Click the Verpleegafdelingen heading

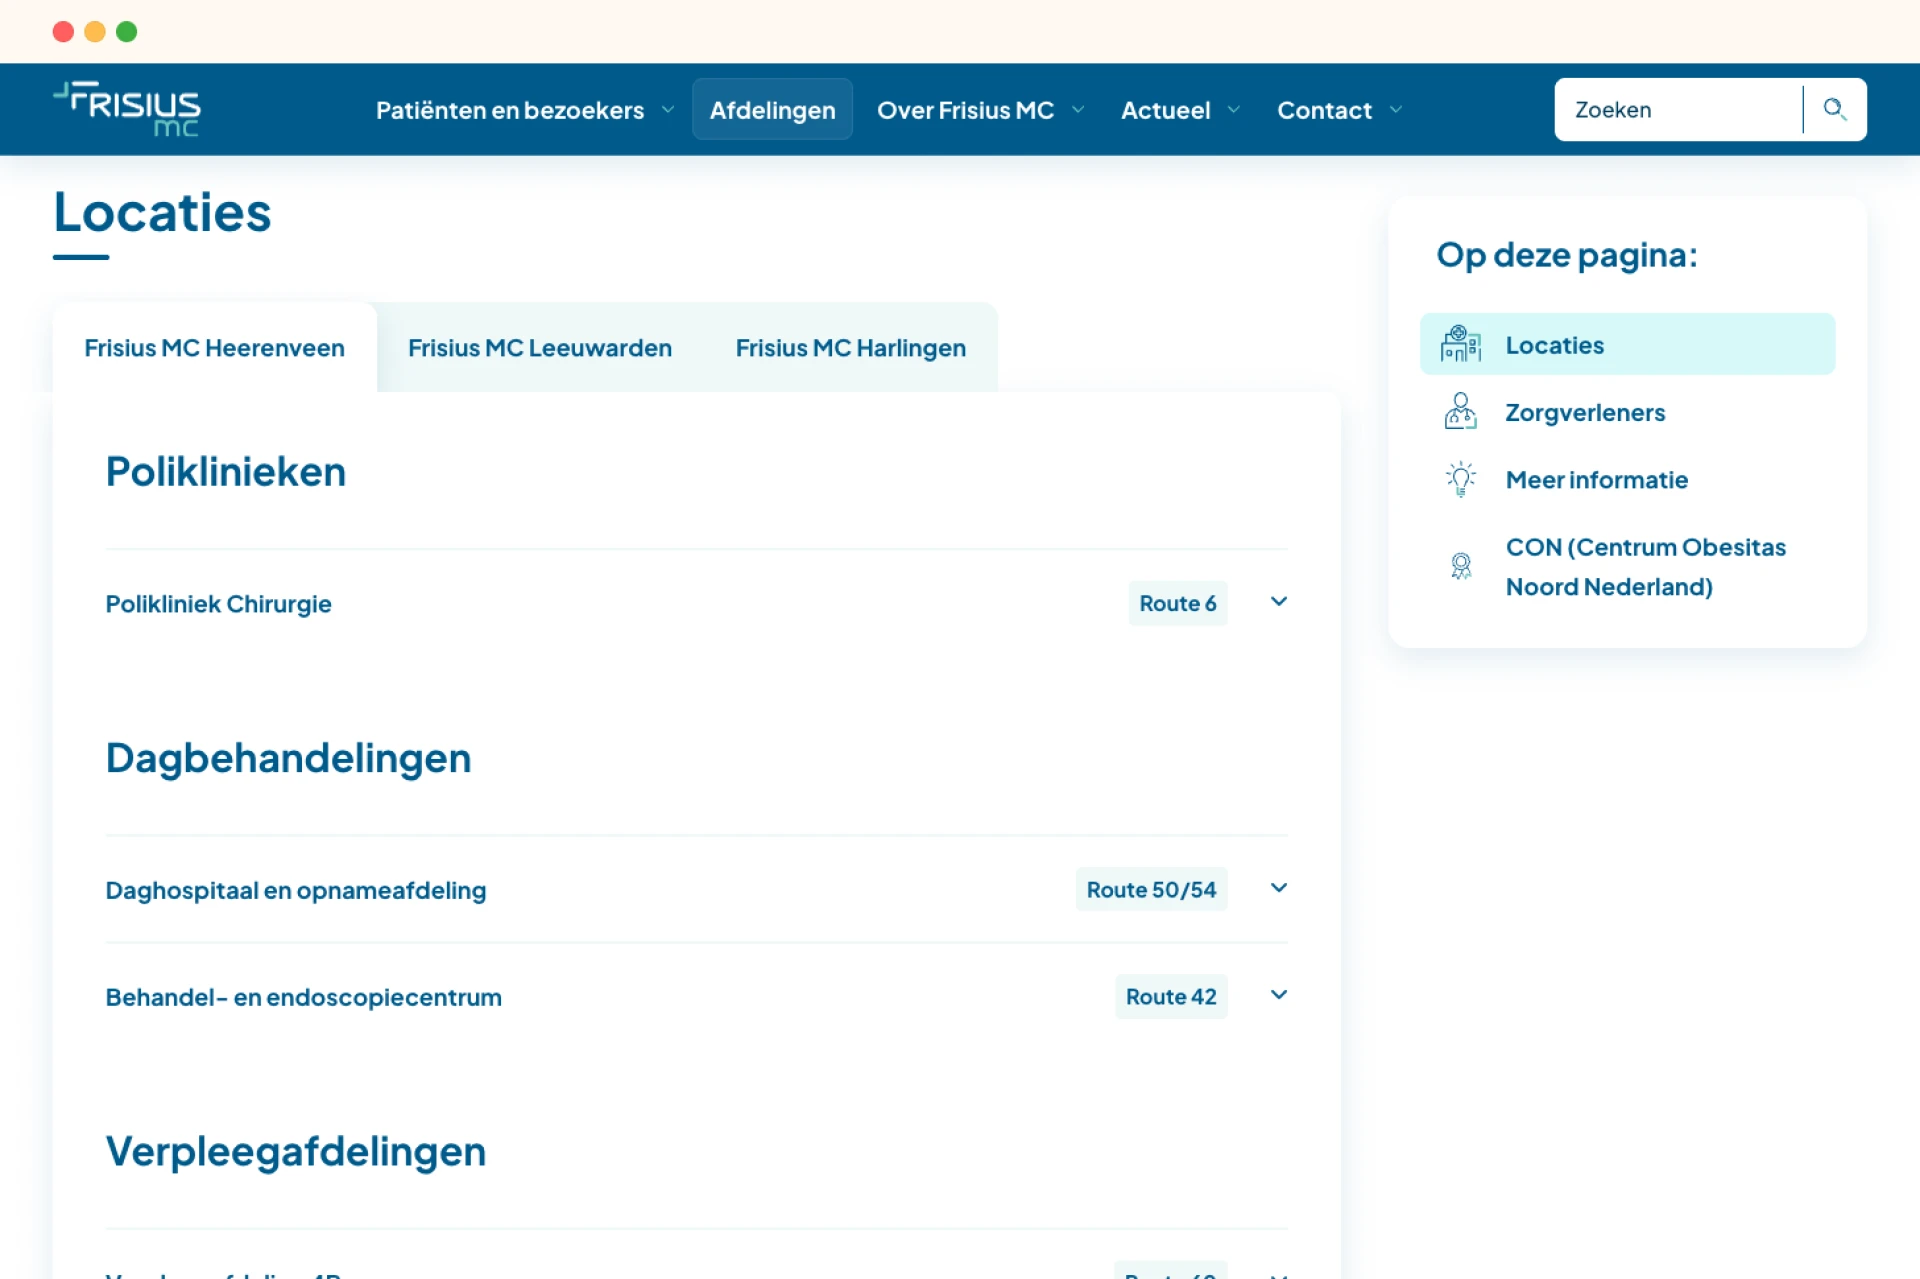pyautogui.click(x=296, y=1151)
